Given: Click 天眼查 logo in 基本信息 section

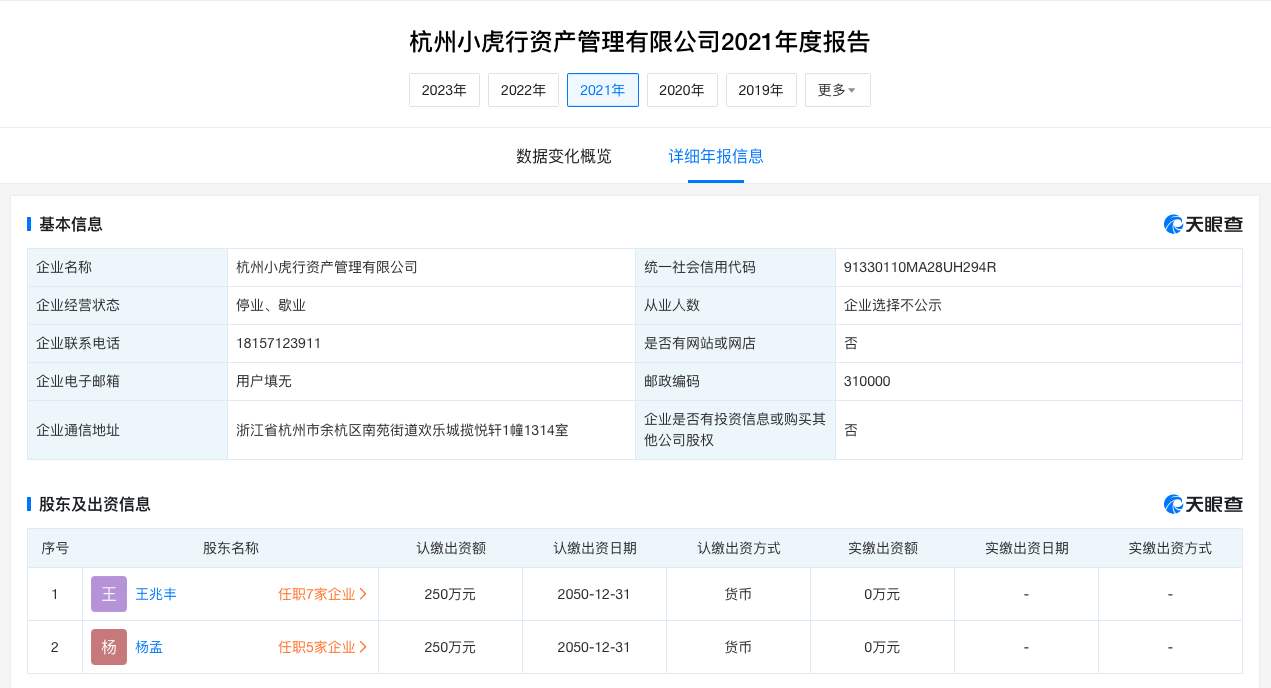Looking at the screenshot, I should click(x=1203, y=224).
